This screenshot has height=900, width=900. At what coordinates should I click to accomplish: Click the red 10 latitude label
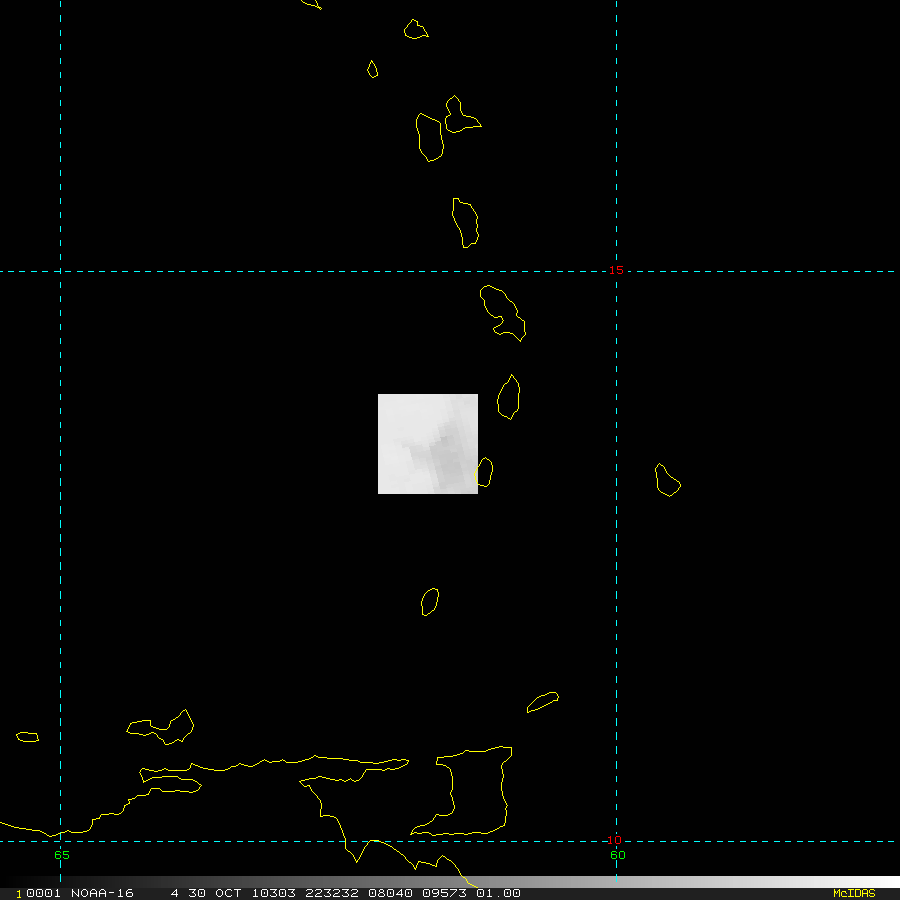click(x=614, y=840)
